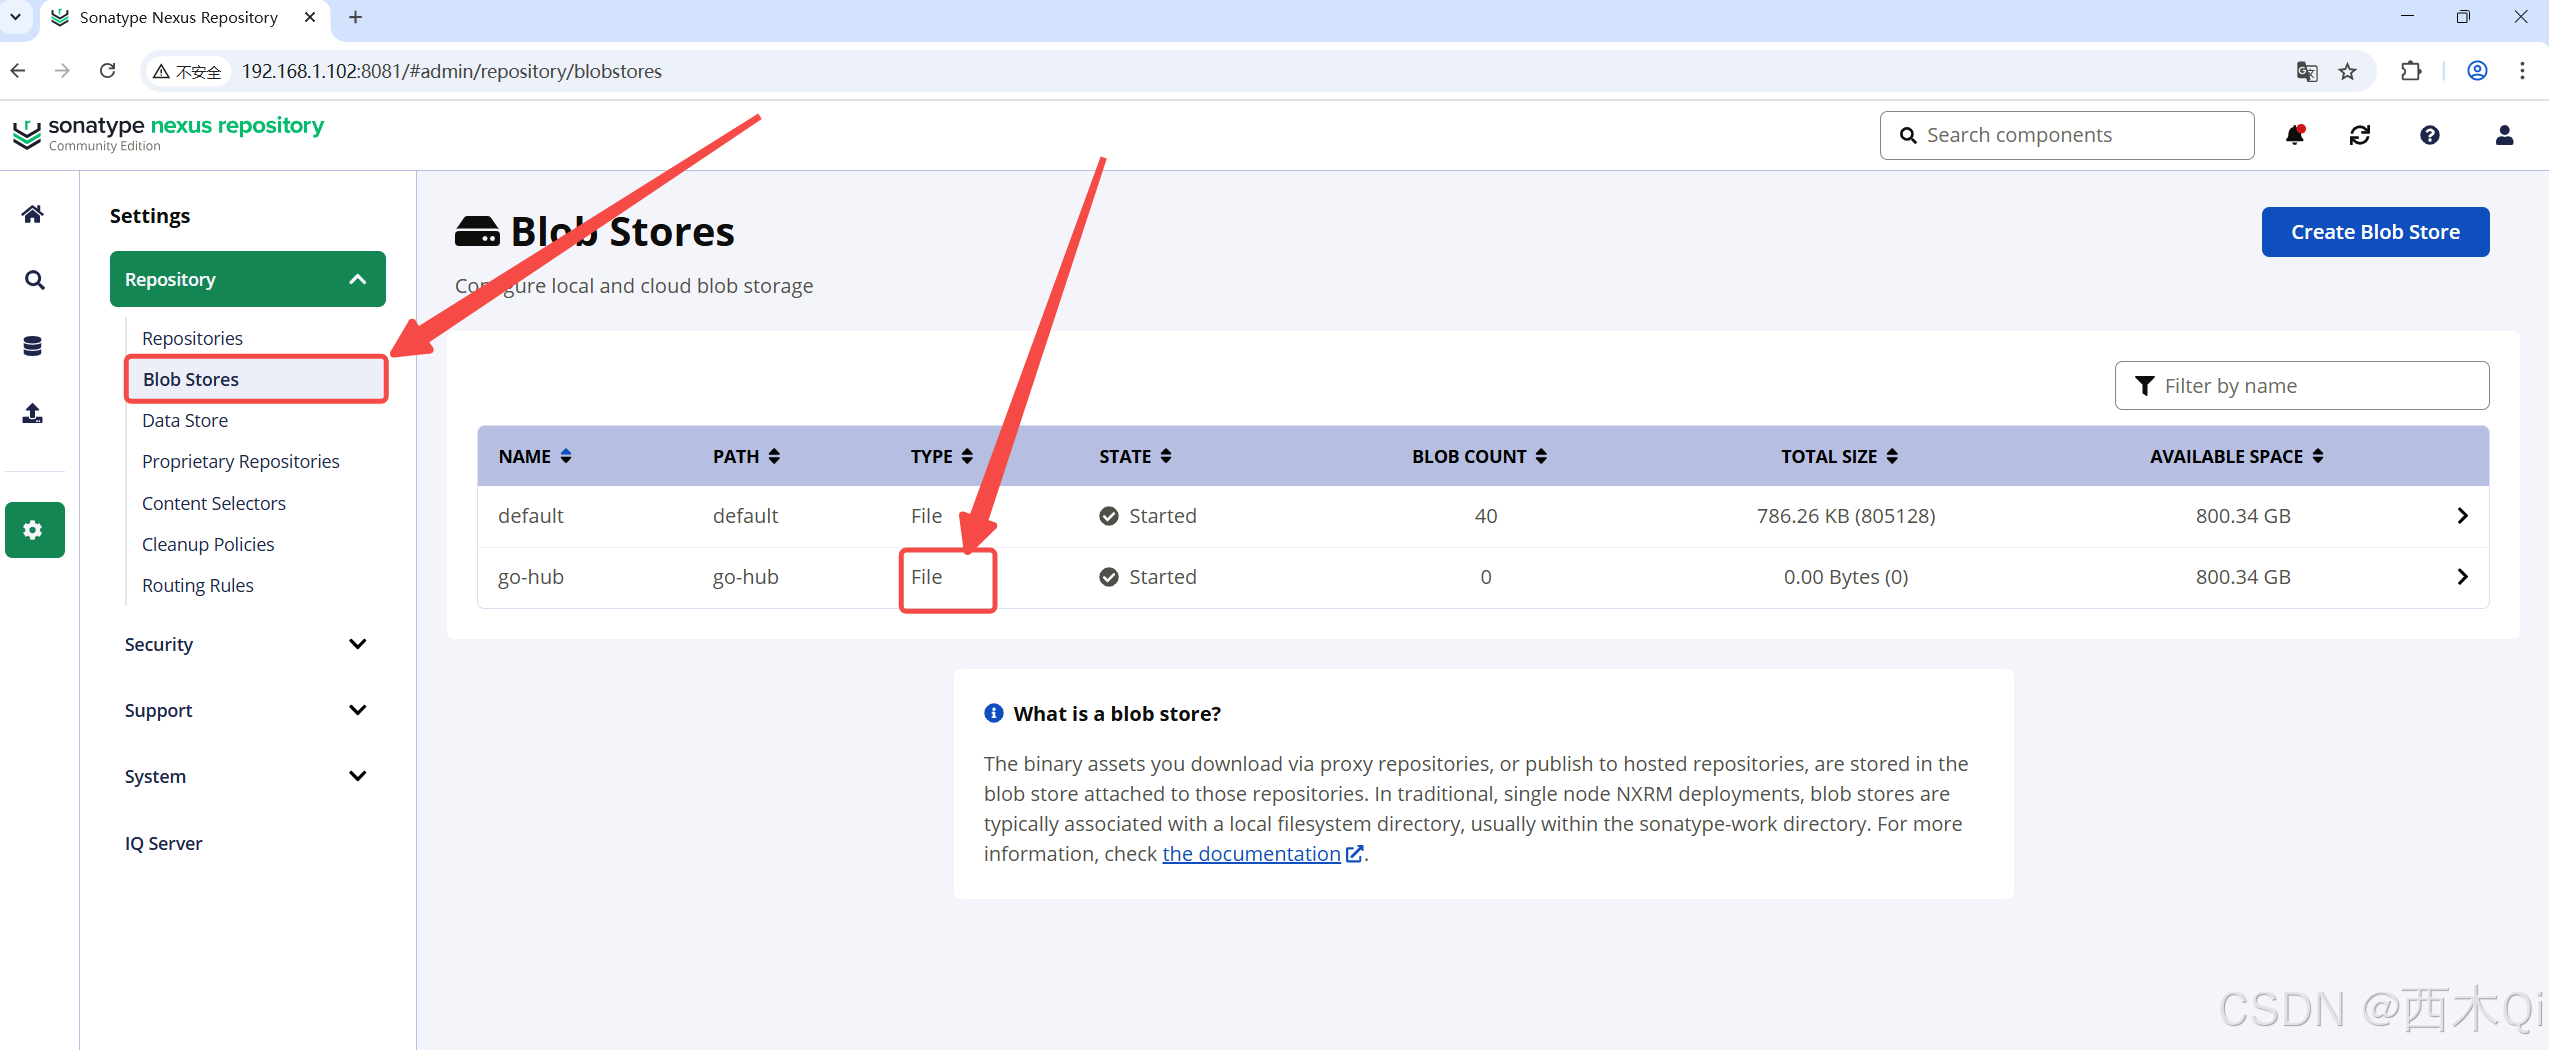The height and width of the screenshot is (1050, 2549).
Task: Sort table by TOTAL SIZE column
Action: pos(1839,457)
